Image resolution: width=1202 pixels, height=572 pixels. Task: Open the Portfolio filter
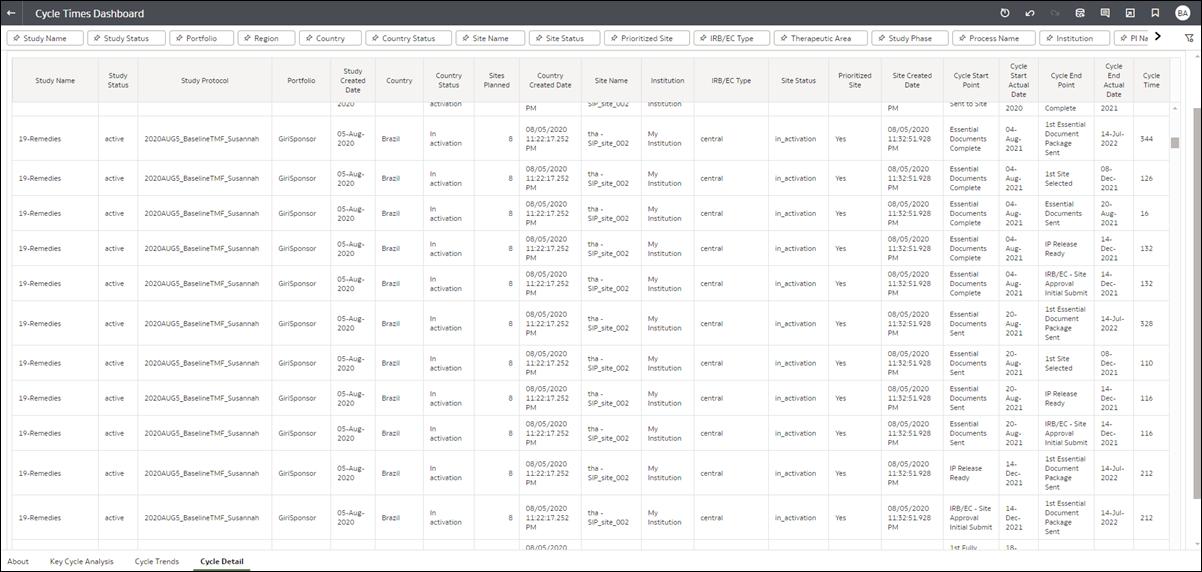(201, 38)
